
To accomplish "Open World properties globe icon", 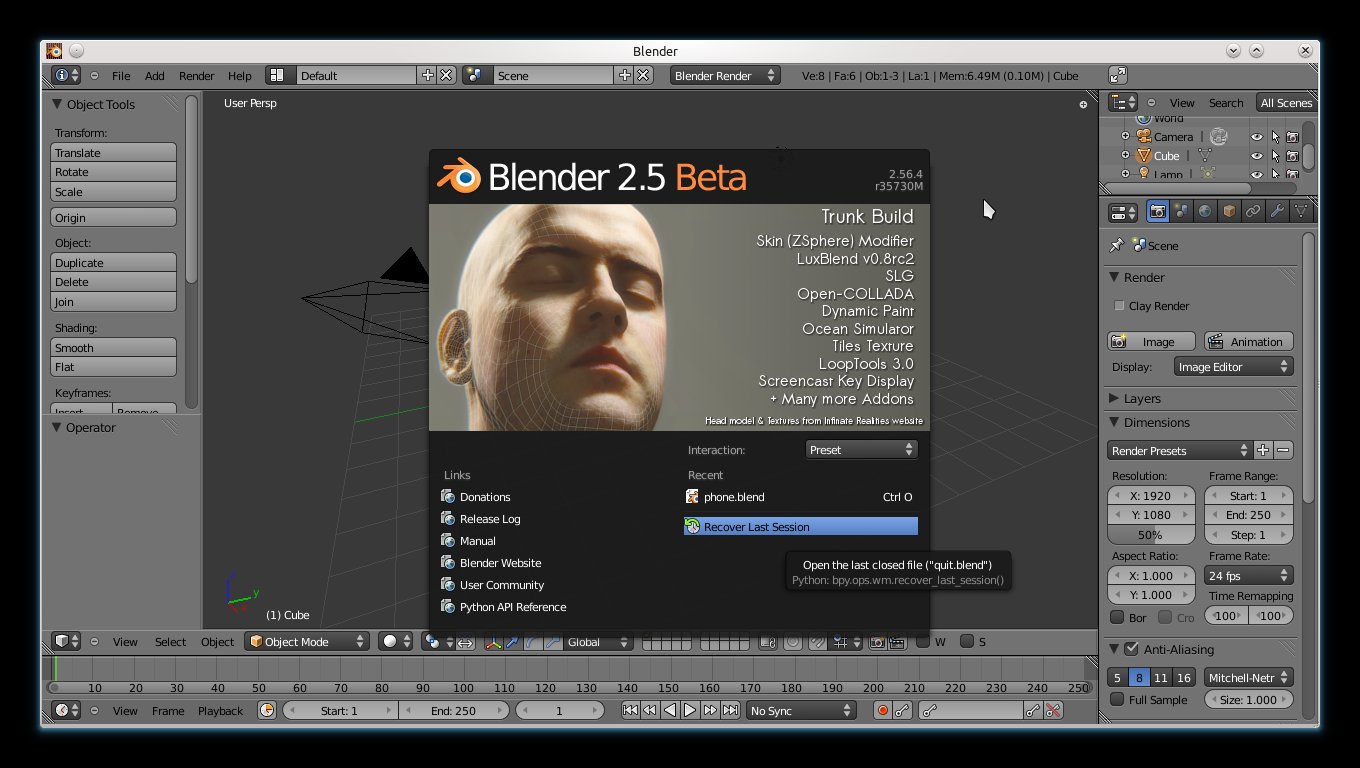I will pos(1205,212).
